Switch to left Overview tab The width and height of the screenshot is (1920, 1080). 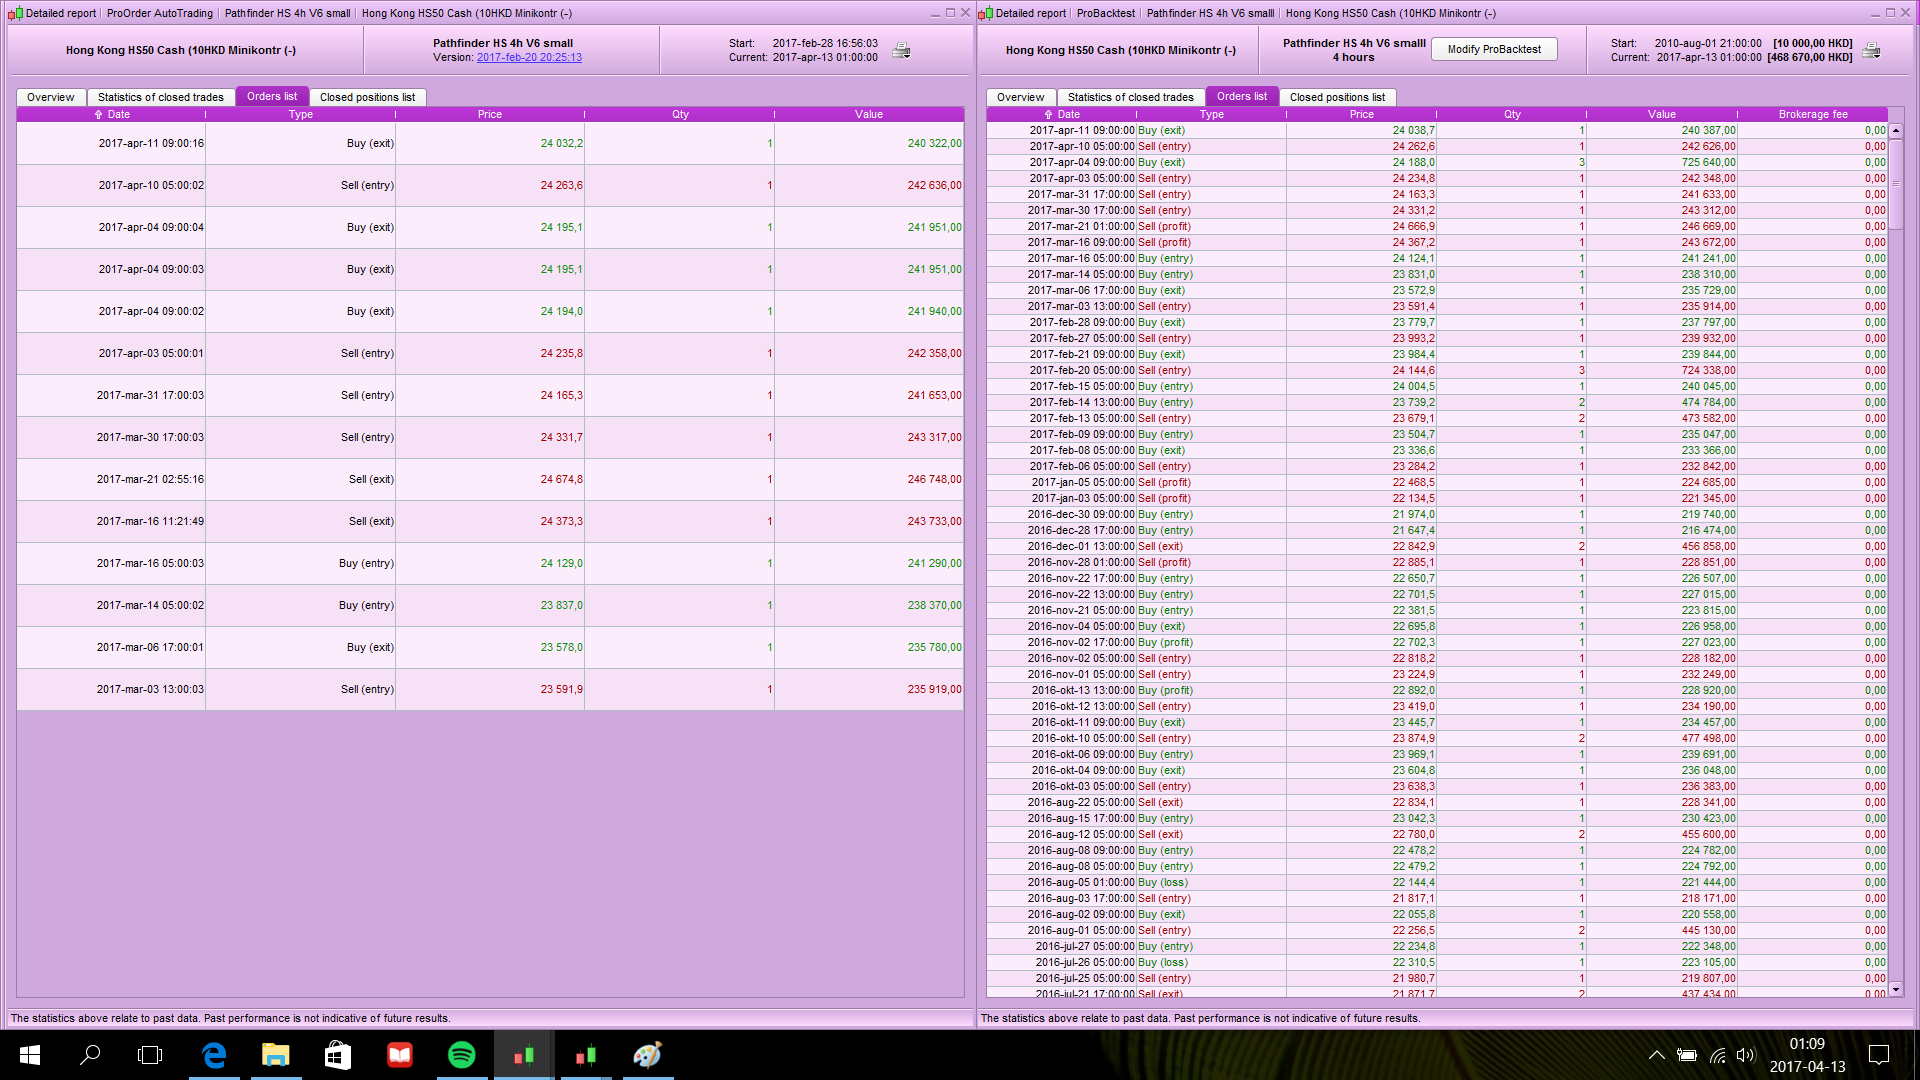[x=50, y=97]
